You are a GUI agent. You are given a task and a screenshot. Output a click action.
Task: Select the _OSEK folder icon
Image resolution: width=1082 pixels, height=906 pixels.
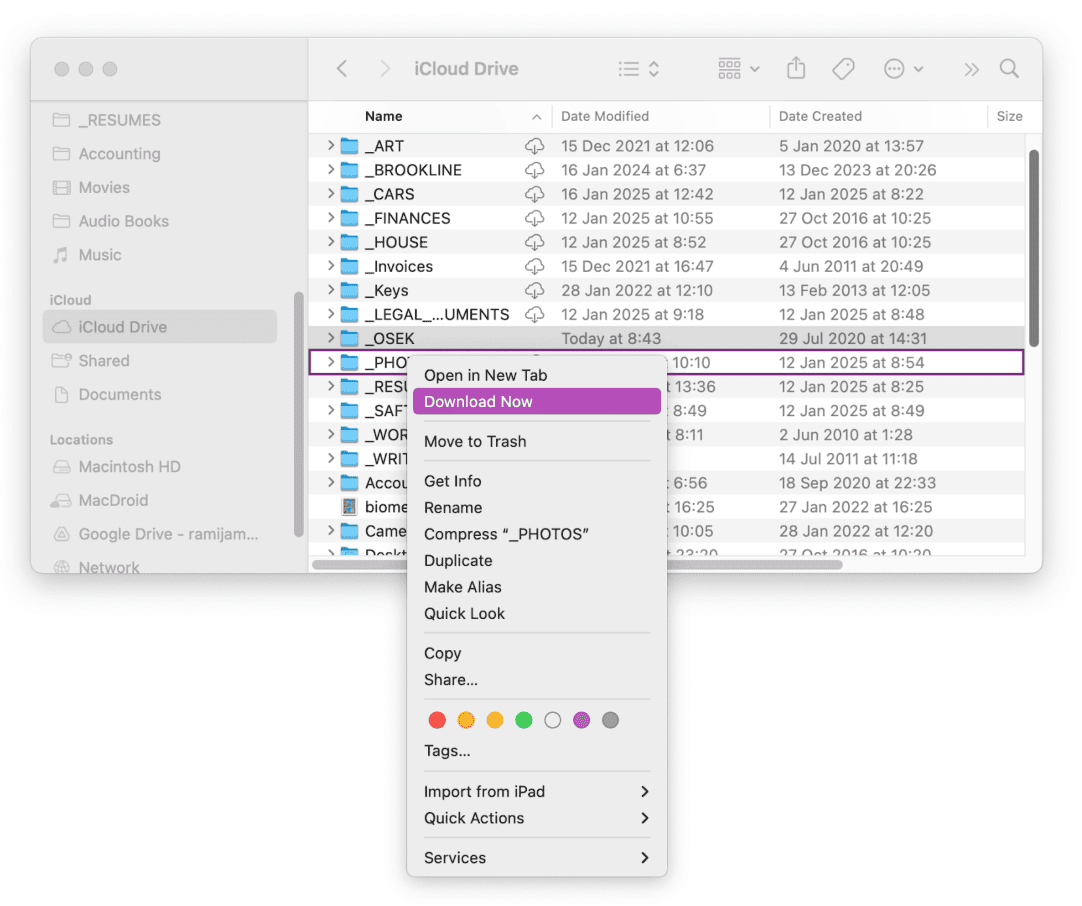point(350,338)
